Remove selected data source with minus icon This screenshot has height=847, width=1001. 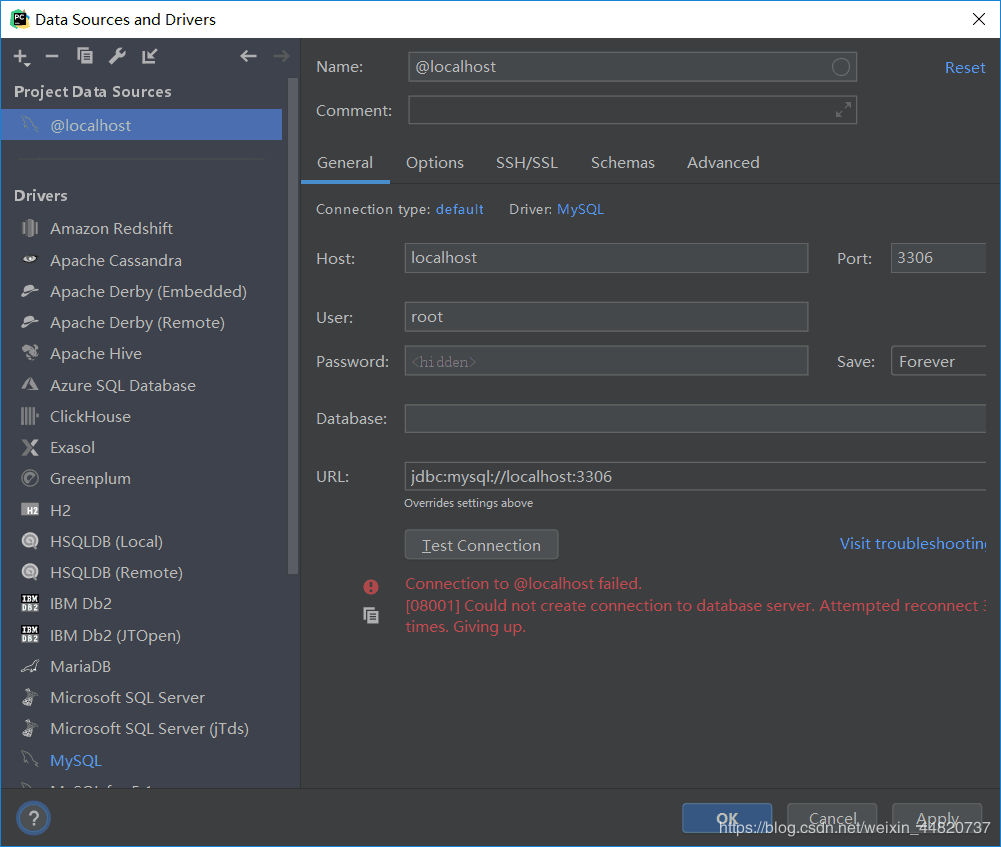tap(52, 57)
